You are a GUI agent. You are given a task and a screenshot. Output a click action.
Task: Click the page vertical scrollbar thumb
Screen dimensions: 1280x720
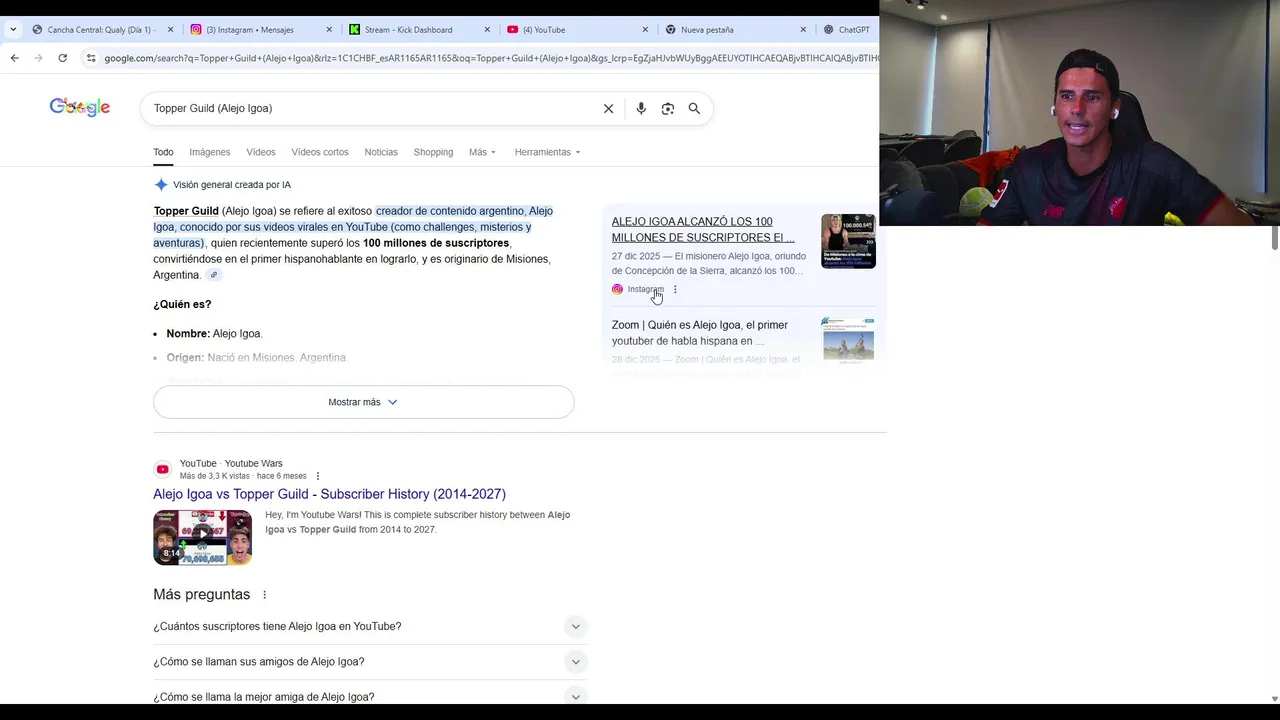[1274, 238]
